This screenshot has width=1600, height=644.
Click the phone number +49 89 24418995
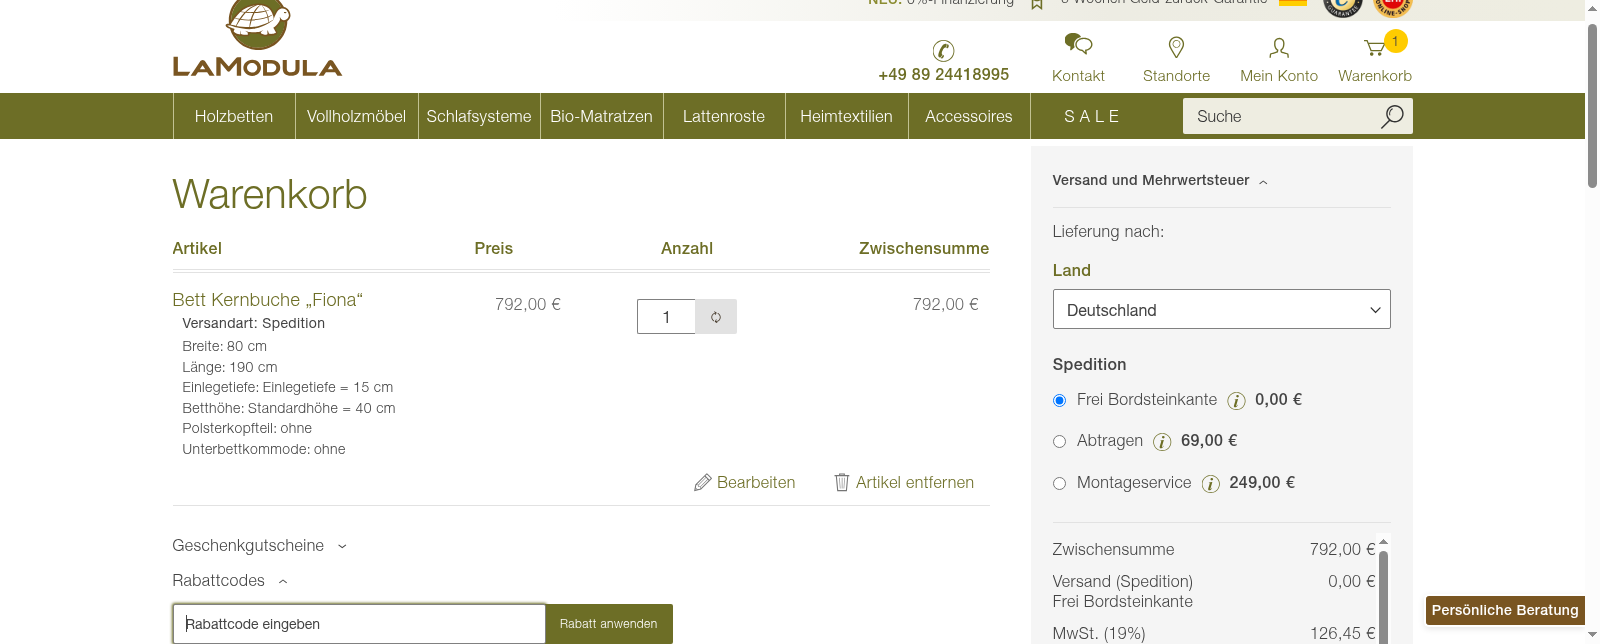[943, 75]
